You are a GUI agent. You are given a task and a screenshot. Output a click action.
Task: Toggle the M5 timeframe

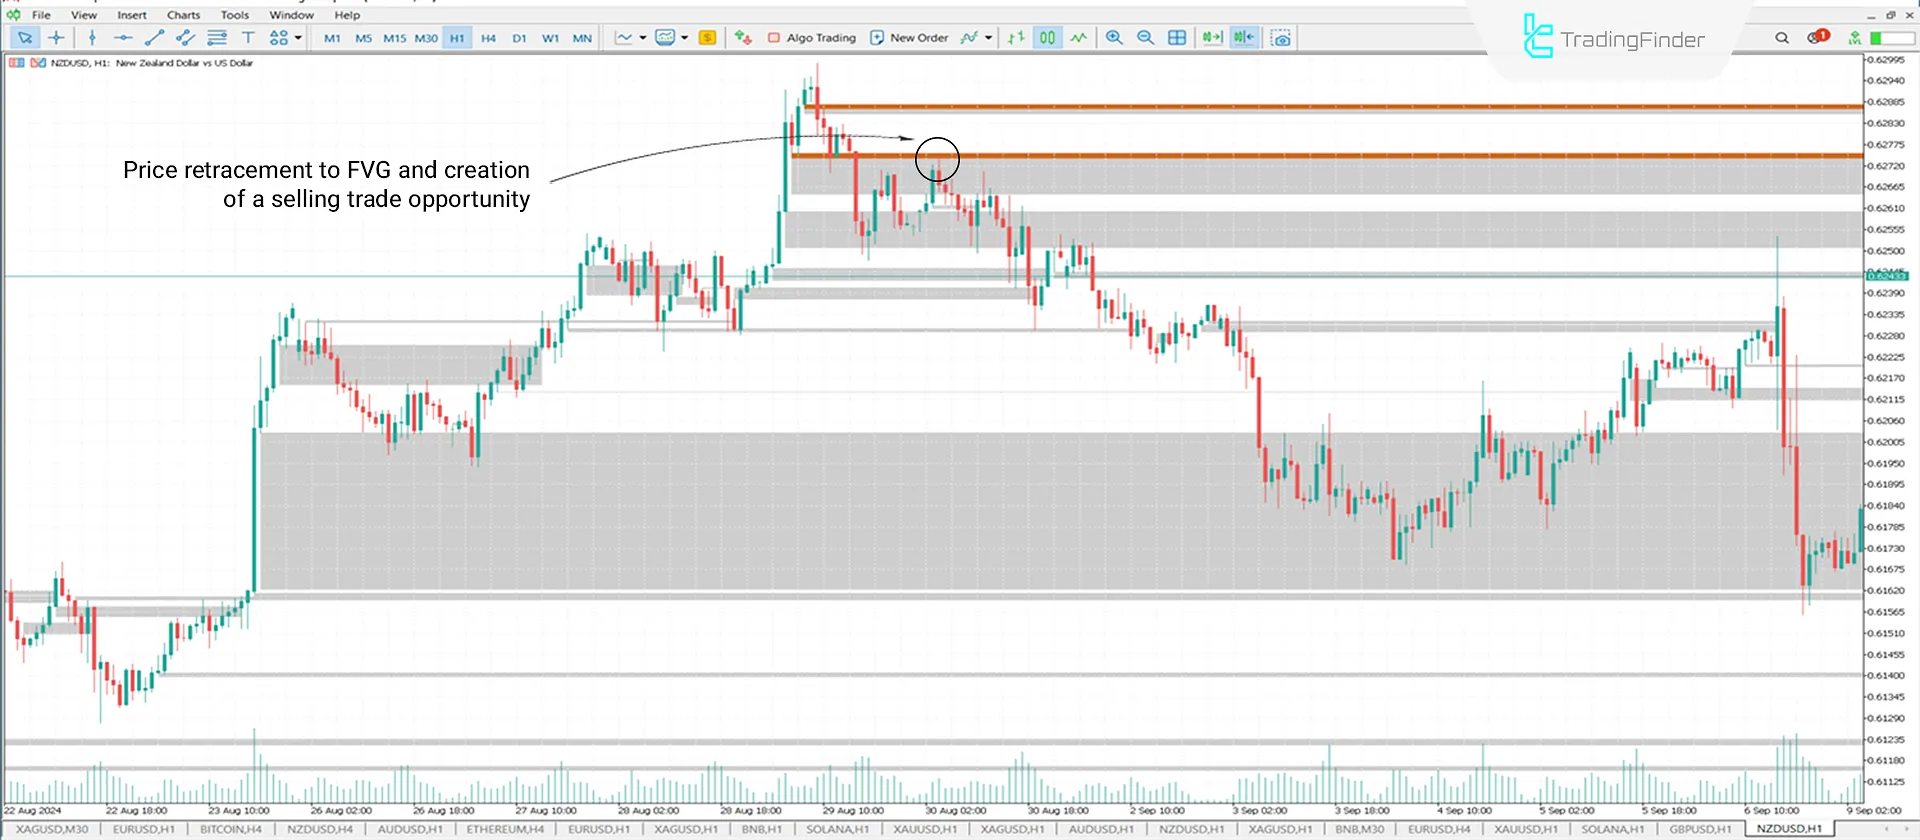(363, 38)
